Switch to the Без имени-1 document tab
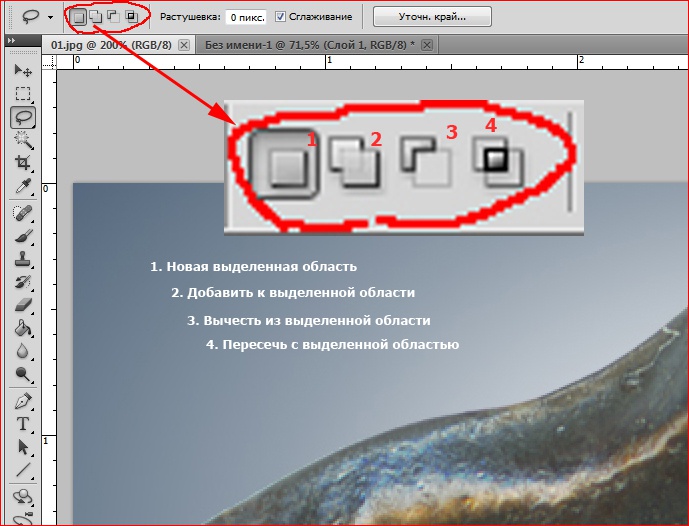 310,45
